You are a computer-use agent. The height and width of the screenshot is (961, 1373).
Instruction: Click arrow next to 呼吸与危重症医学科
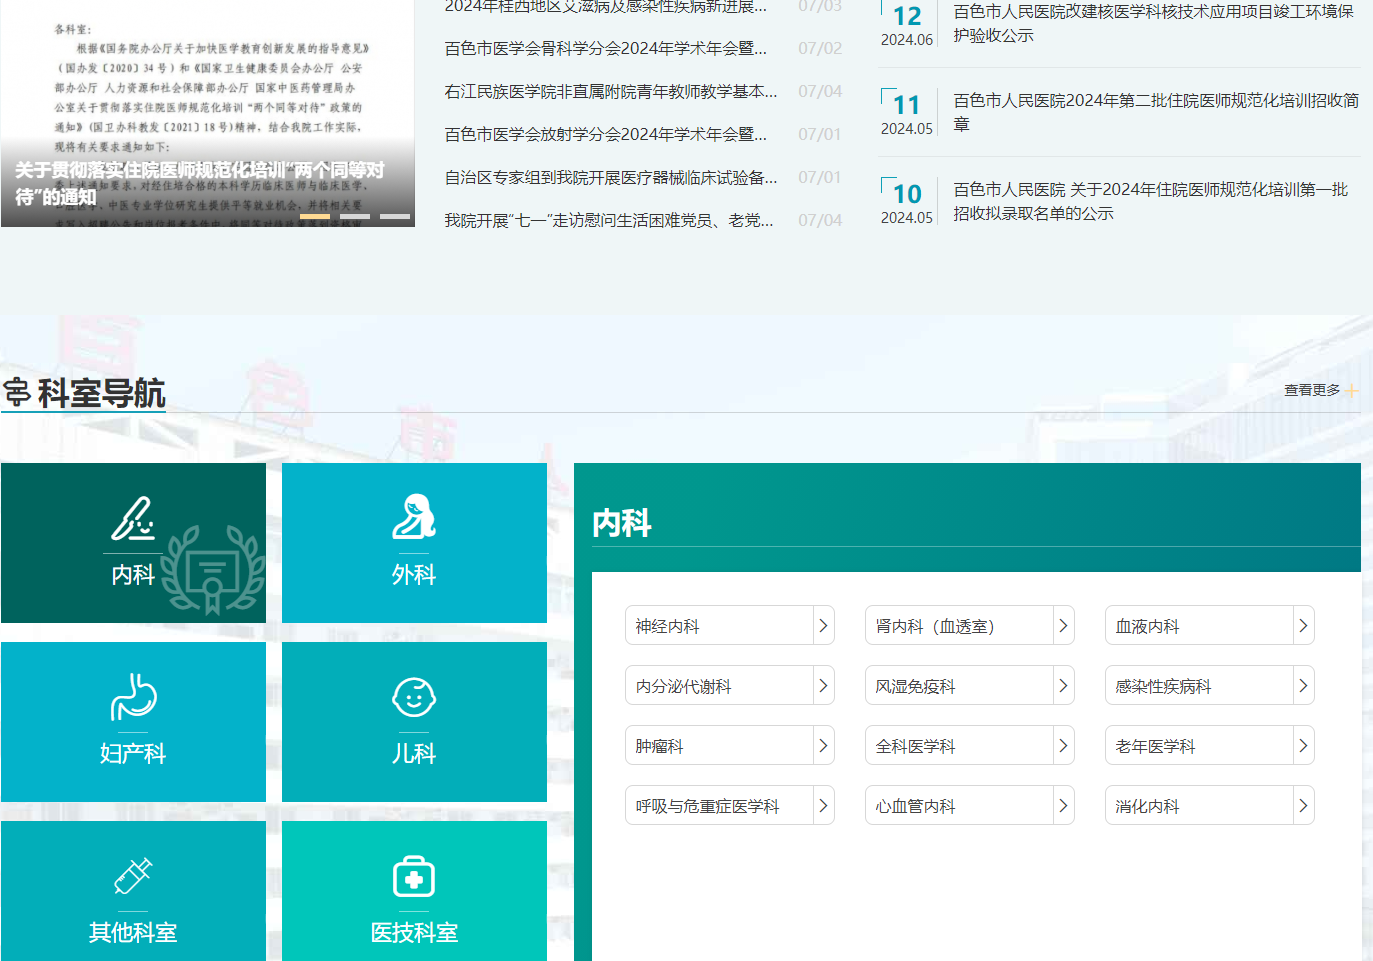(823, 806)
